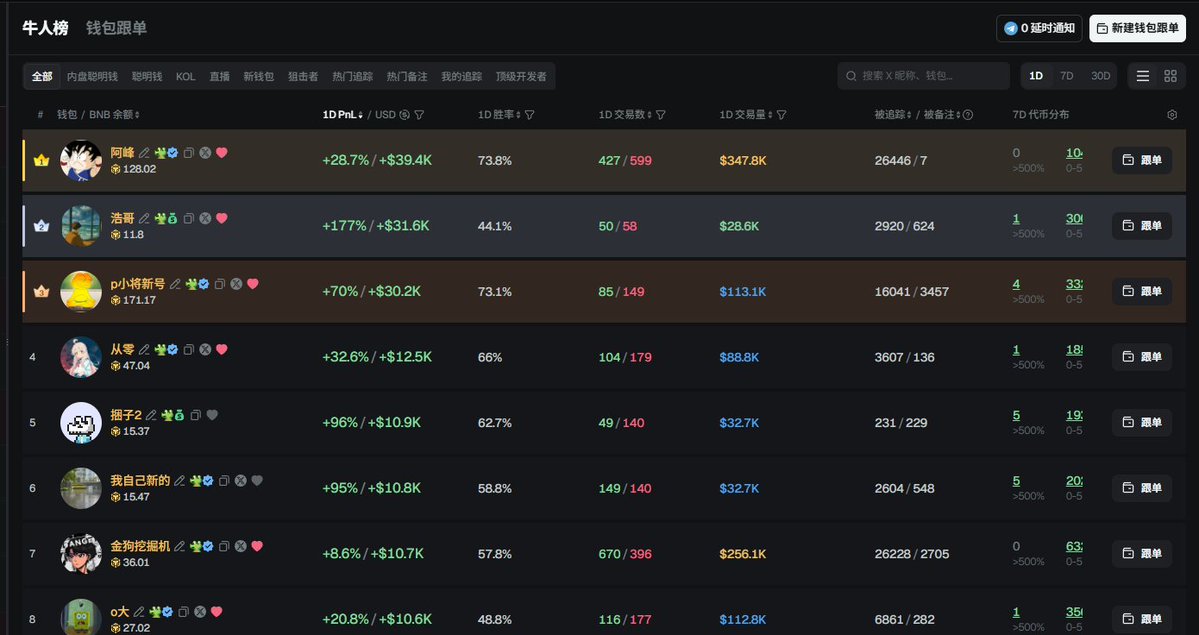Open the X icon in 金狗挖掘机's row
Image resolution: width=1199 pixels, height=635 pixels.
[x=240, y=546]
